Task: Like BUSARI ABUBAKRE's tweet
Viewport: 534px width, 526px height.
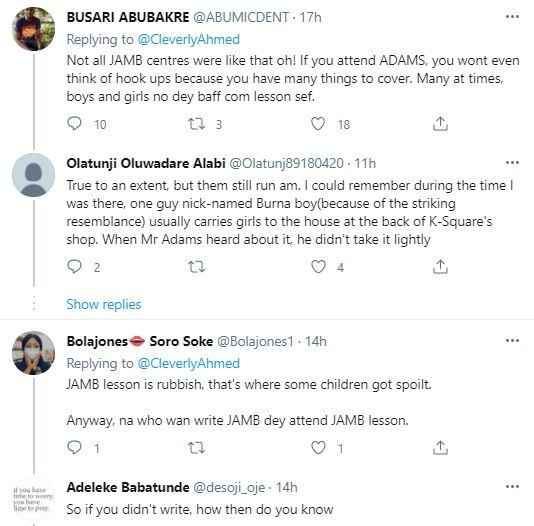Action: pos(318,124)
